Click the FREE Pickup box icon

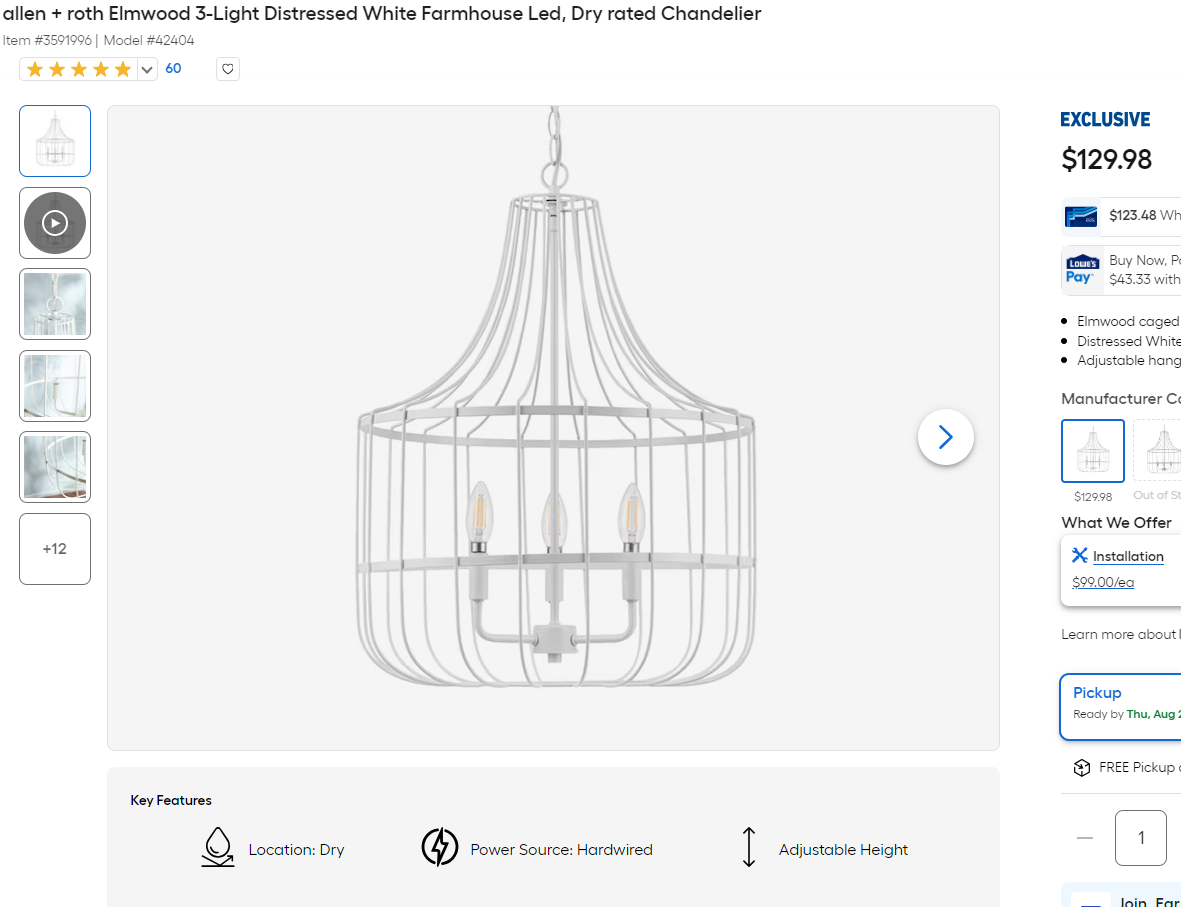point(1081,767)
